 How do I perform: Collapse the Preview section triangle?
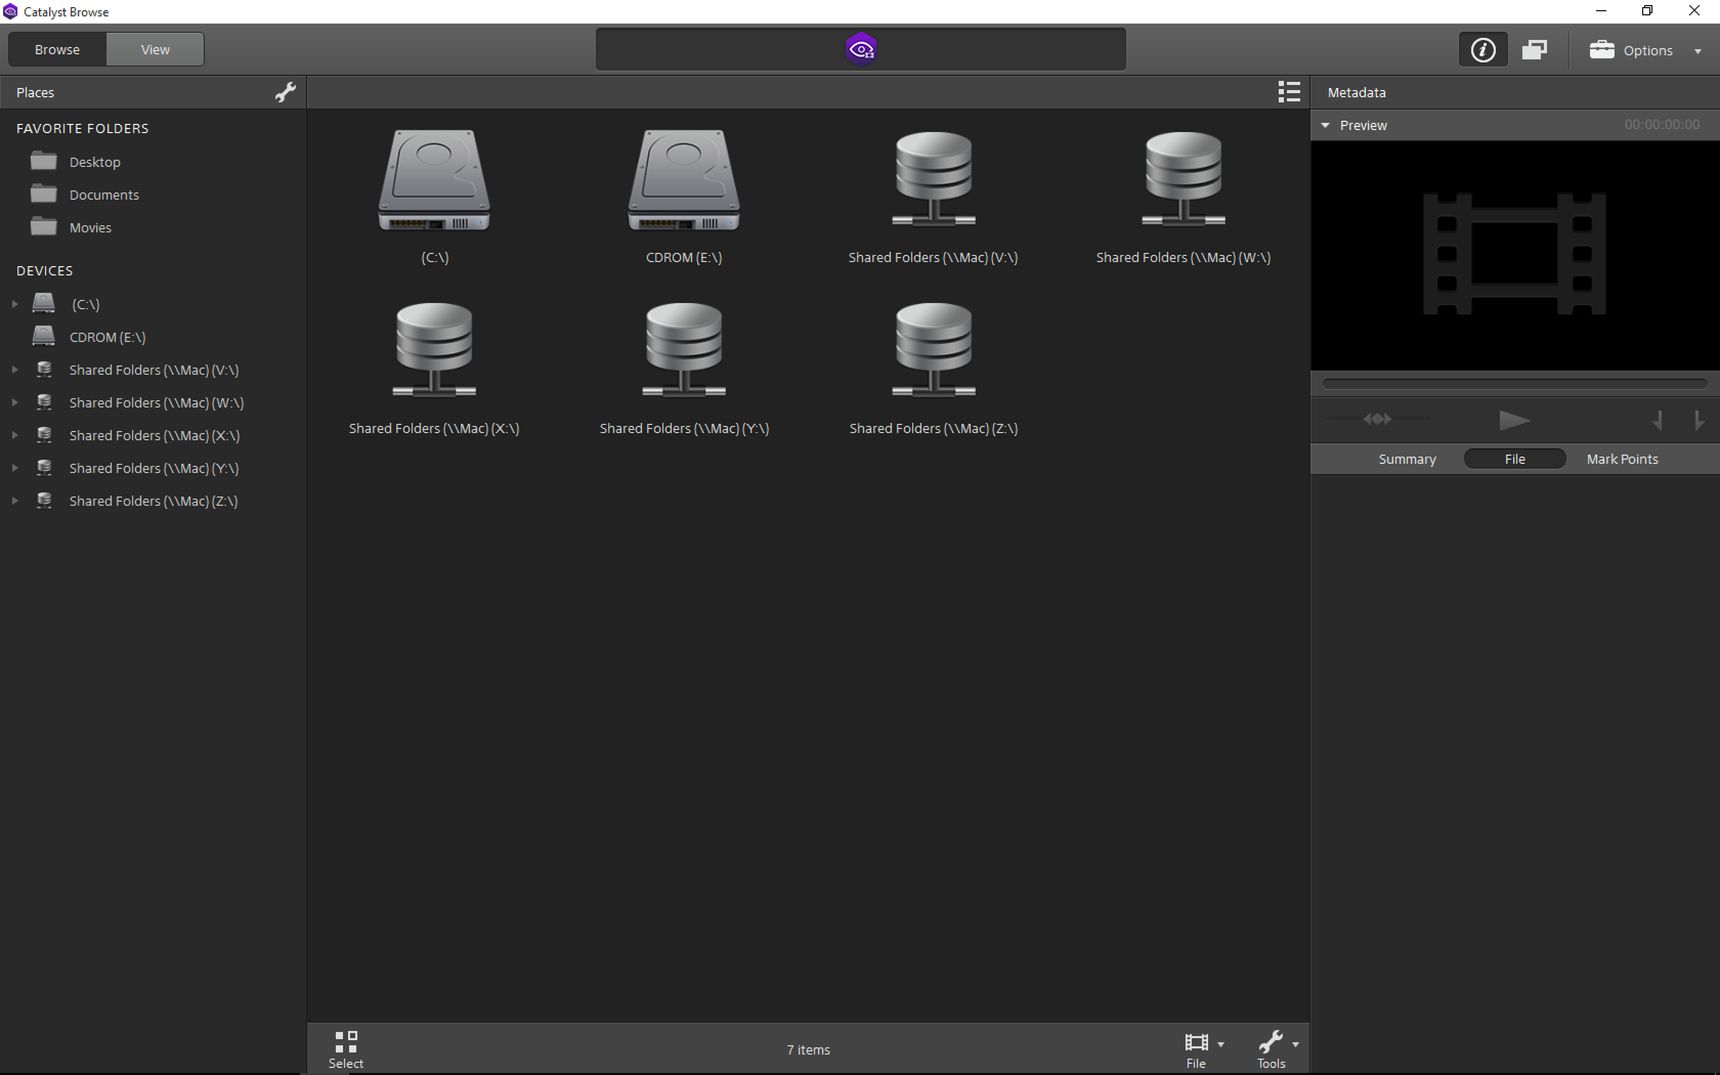pos(1326,125)
